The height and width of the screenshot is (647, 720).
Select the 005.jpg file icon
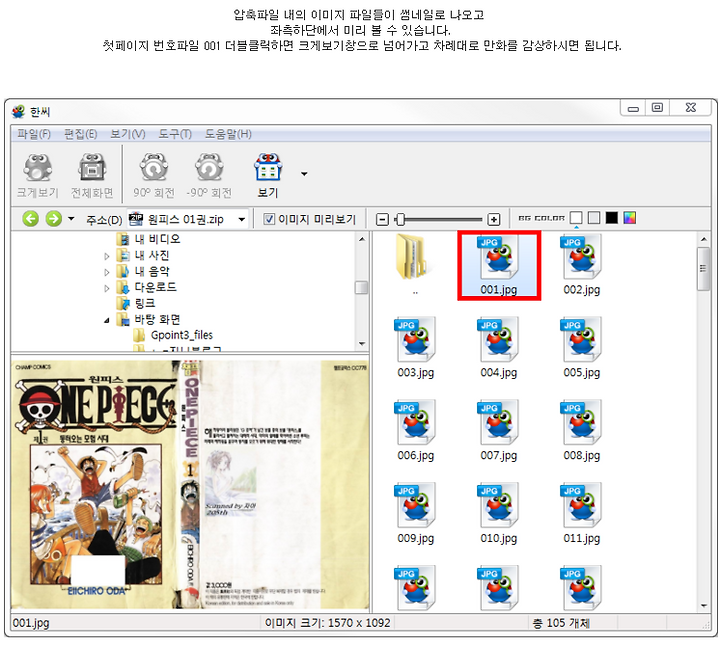point(582,340)
